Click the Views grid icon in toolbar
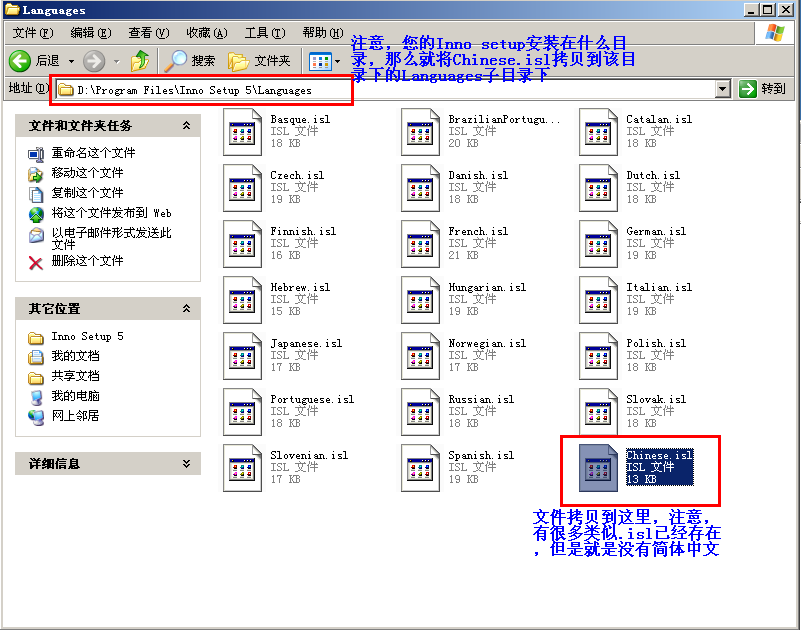 320,62
